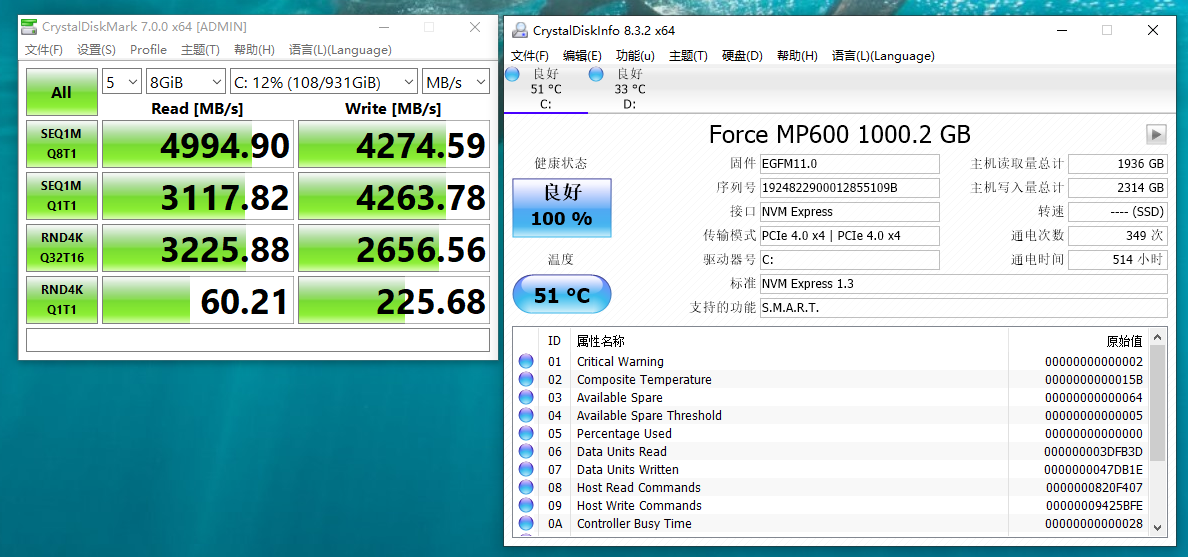Open CrystalDiskMark Profile menu

coord(148,50)
